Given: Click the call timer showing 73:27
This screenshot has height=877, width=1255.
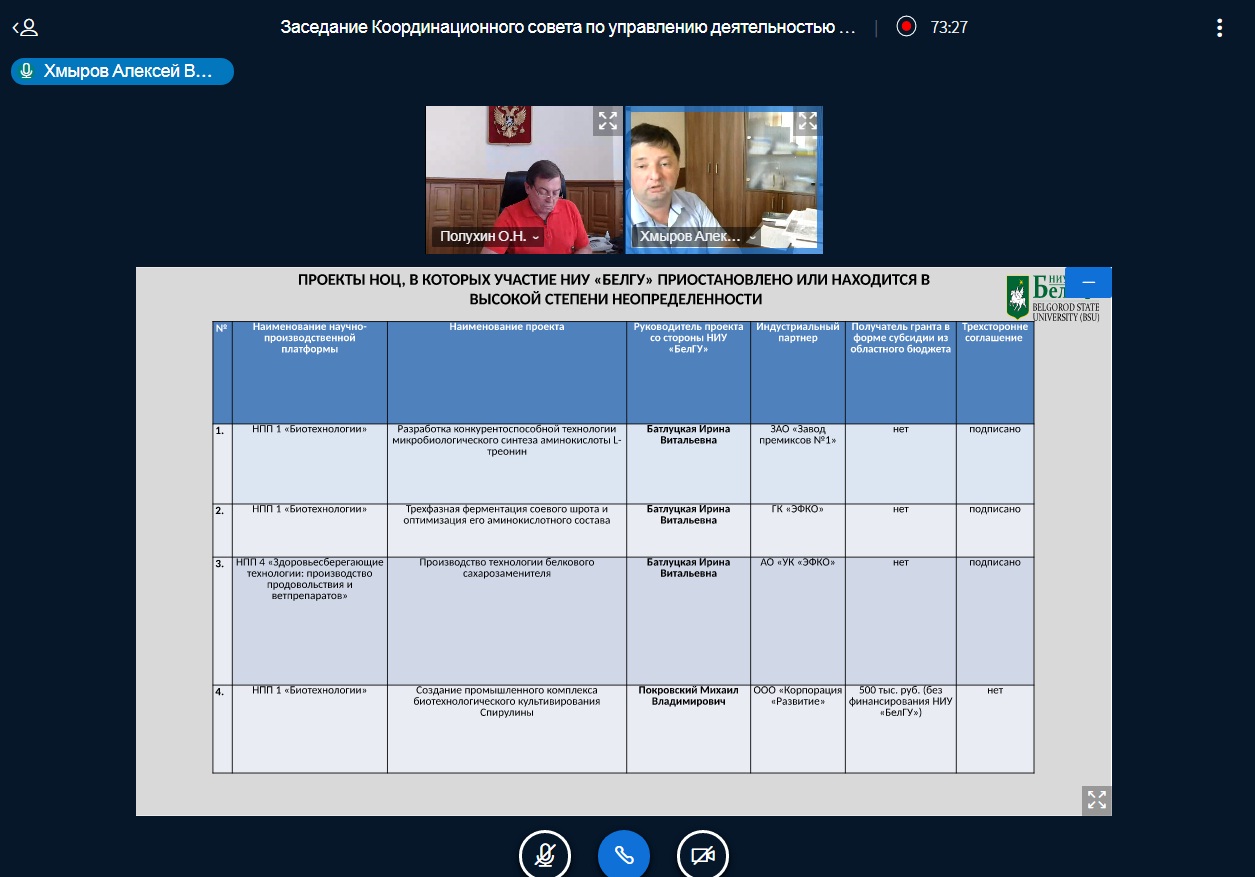Looking at the screenshot, I should 949,27.
